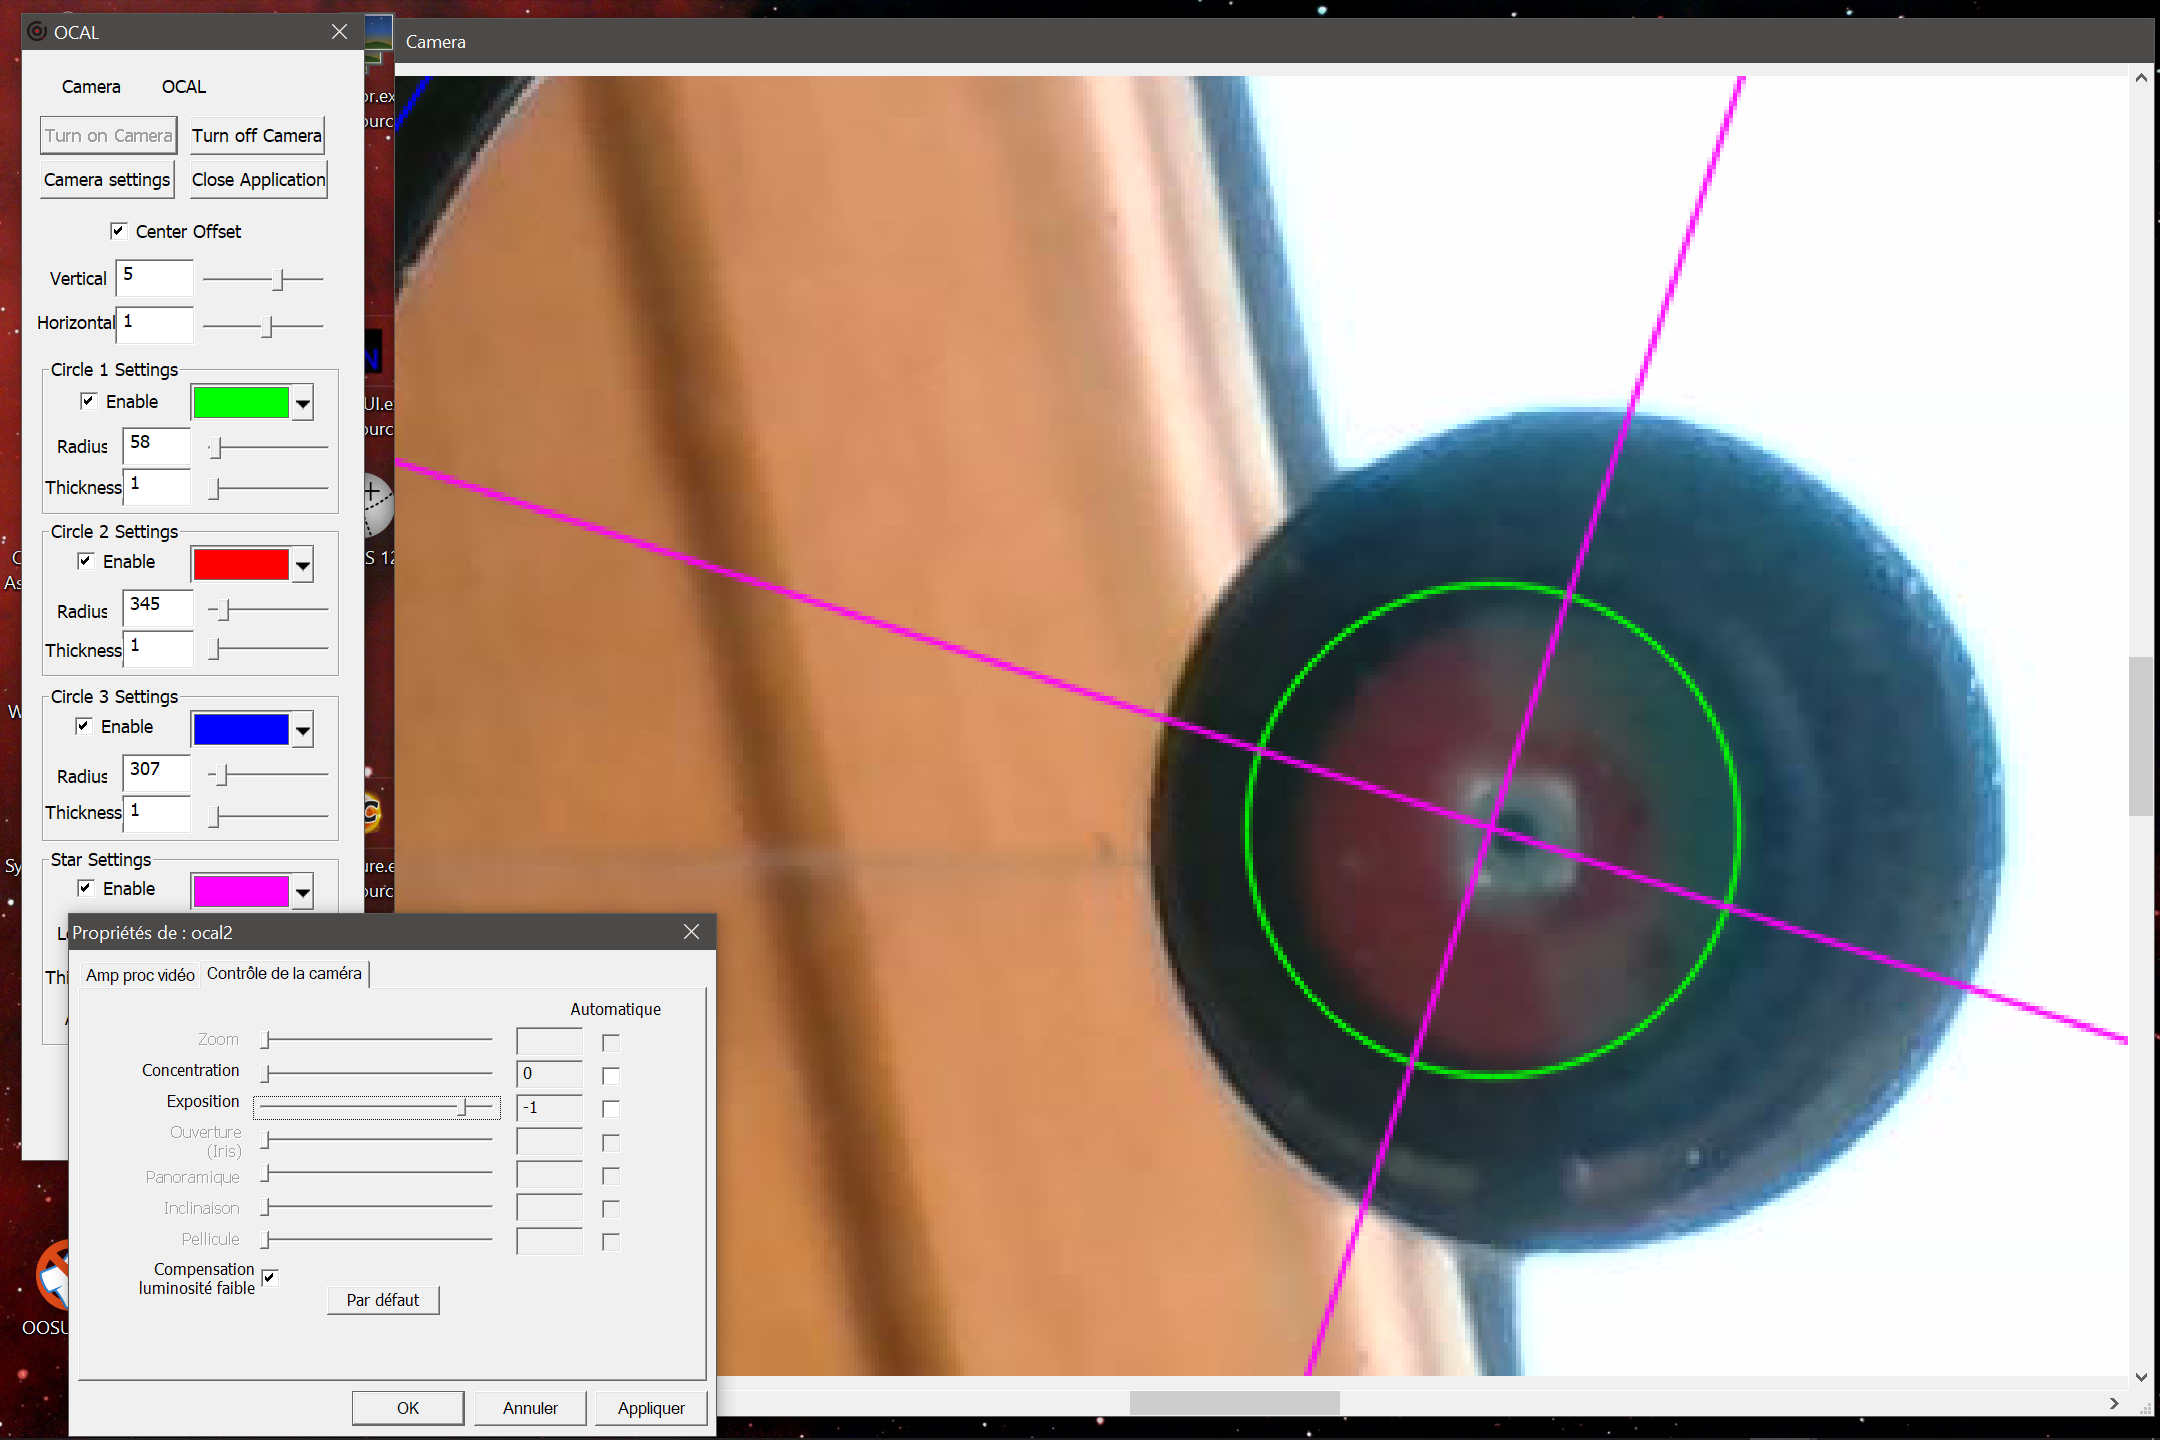Toggle the Center Offset checkbox
Screen dimensions: 2160x1440
[118, 231]
